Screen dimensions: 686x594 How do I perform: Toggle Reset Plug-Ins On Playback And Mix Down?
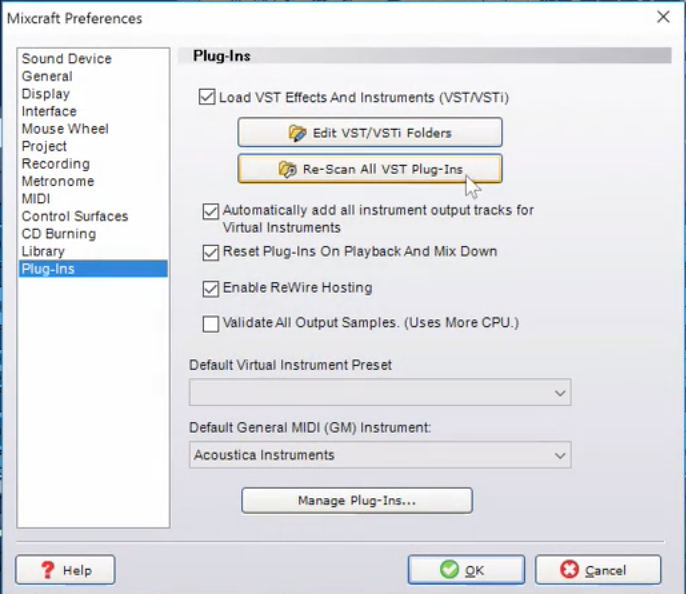pos(211,252)
